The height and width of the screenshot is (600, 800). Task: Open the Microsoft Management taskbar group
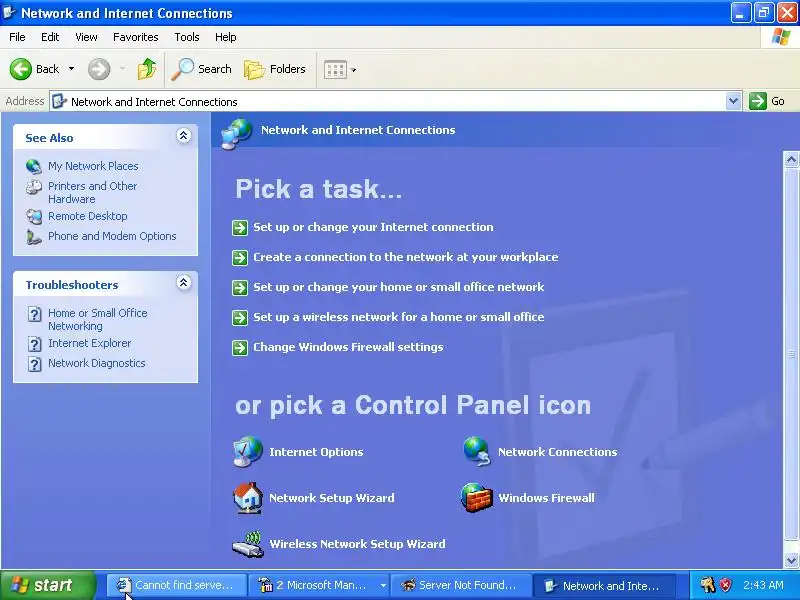click(319, 585)
